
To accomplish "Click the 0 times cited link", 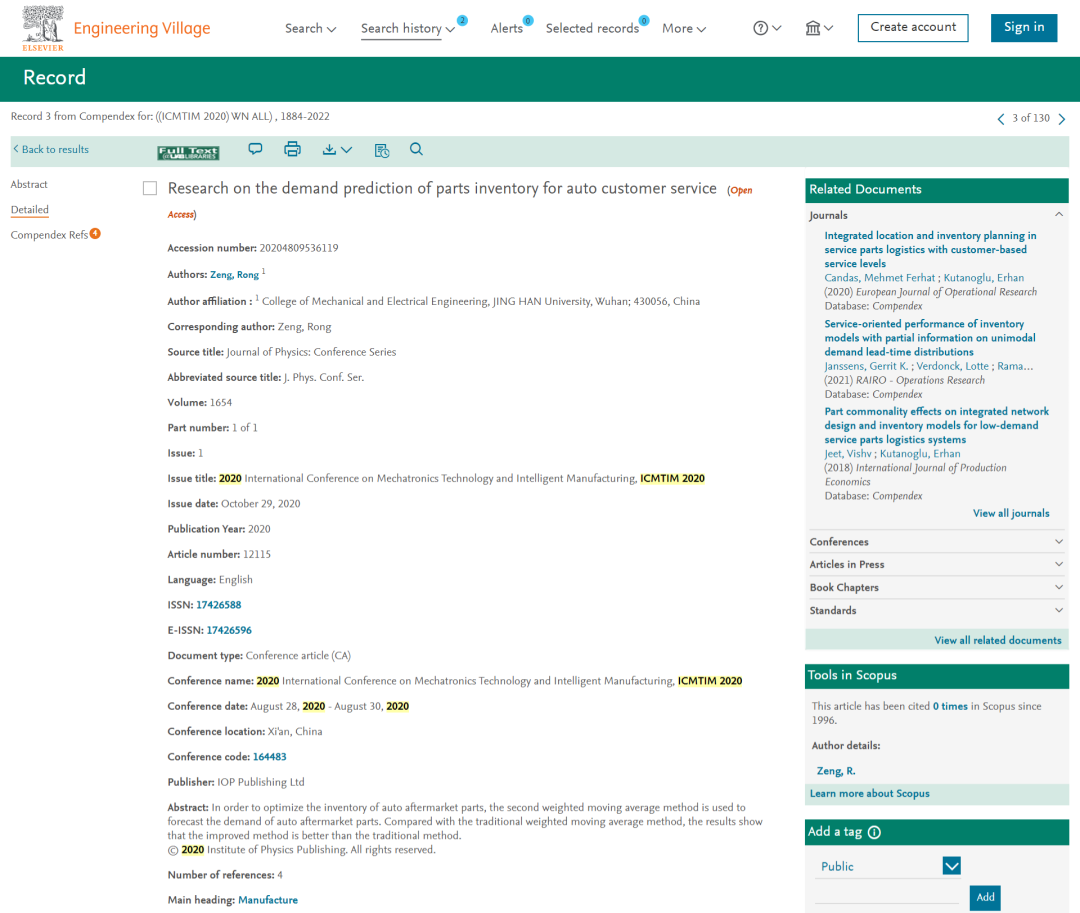I will 950,706.
